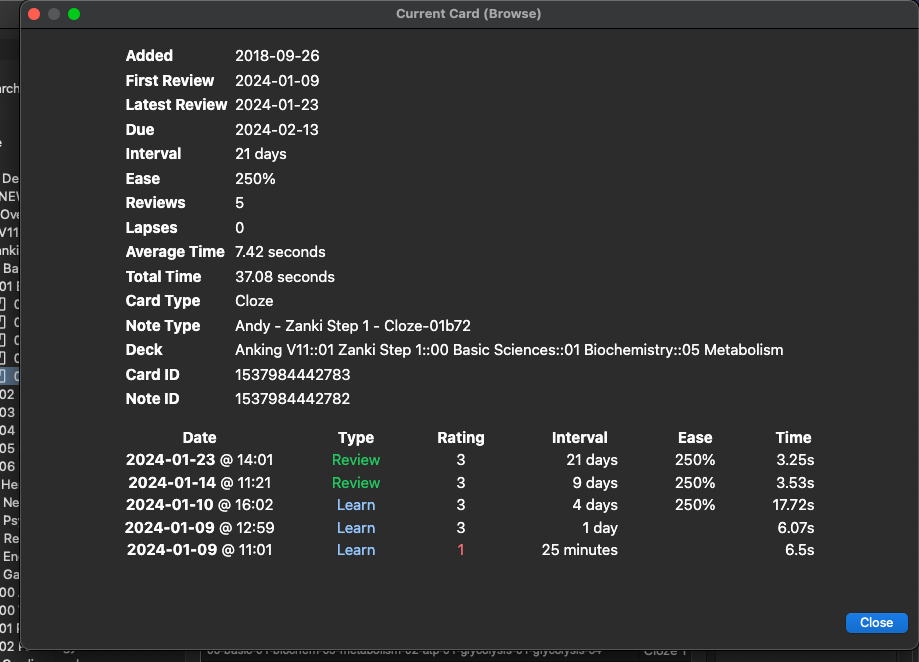Click the Note ID value 1537984442782
Viewport: 919px width, 662px height.
click(x=292, y=399)
